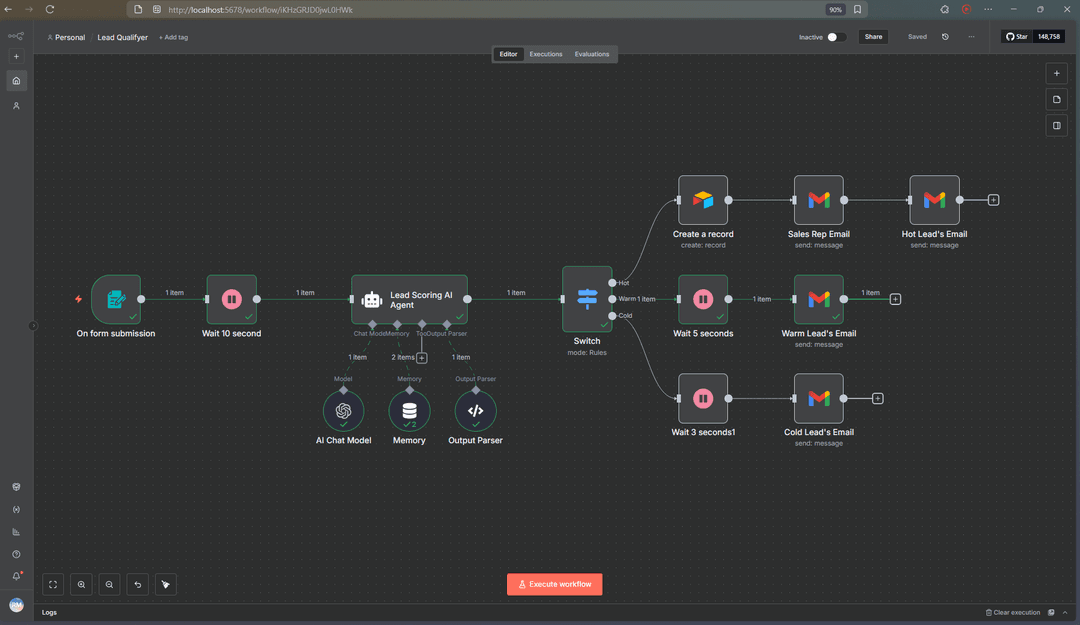Open the workflow history icon

945,37
